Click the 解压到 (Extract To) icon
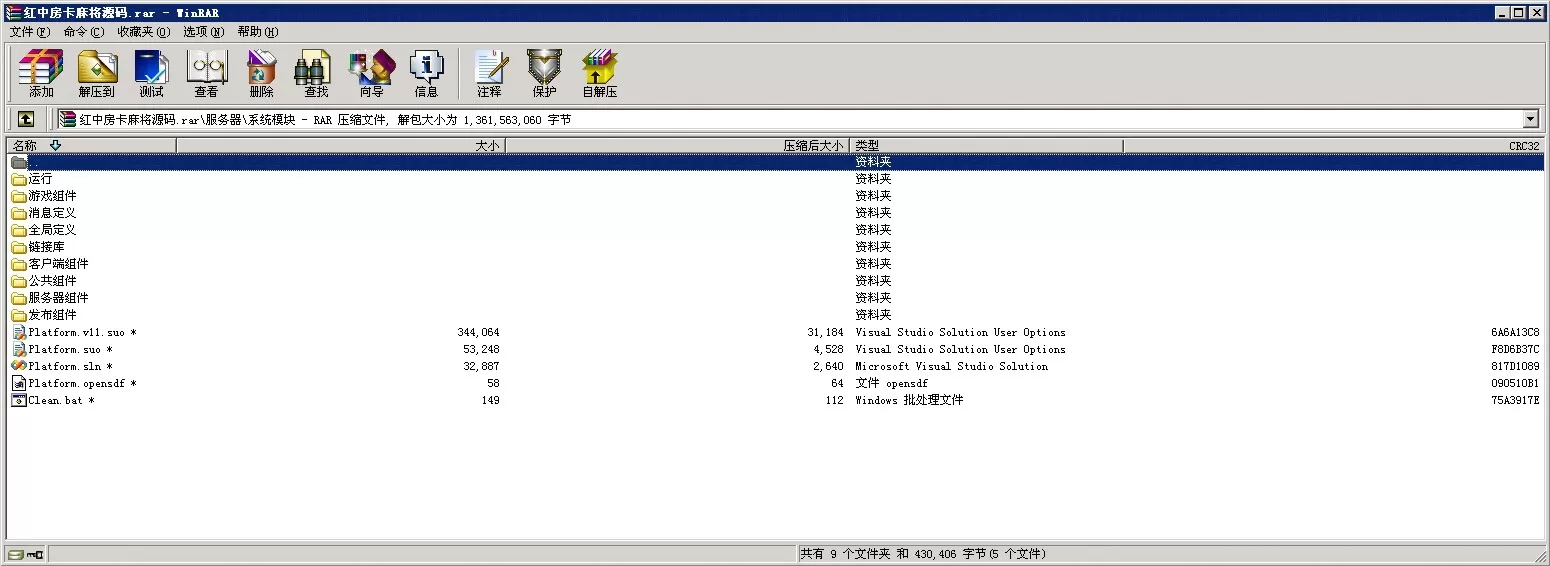 tap(97, 74)
